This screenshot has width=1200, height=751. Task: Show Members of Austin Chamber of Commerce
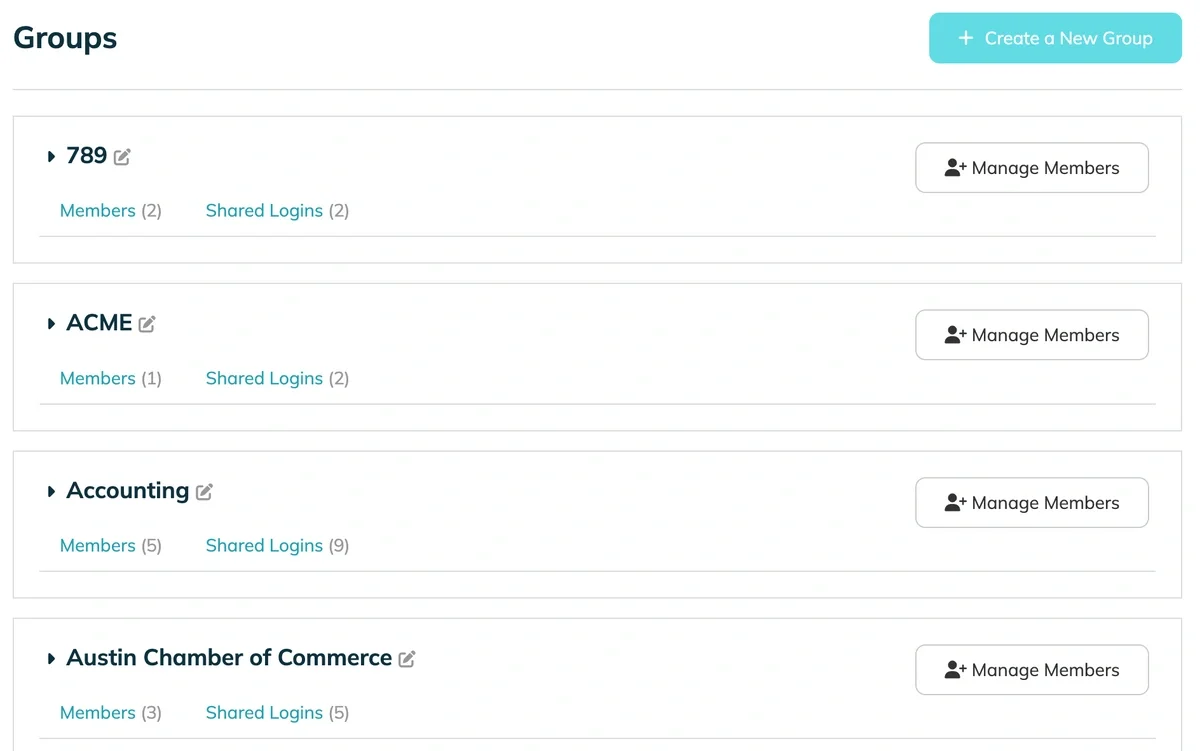[x=98, y=713]
